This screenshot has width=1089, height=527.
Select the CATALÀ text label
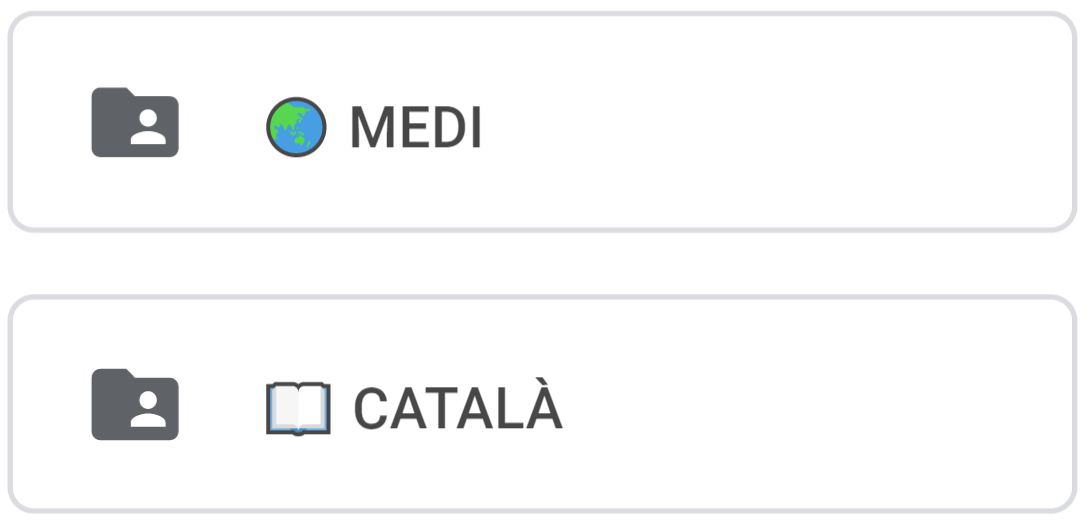point(458,409)
